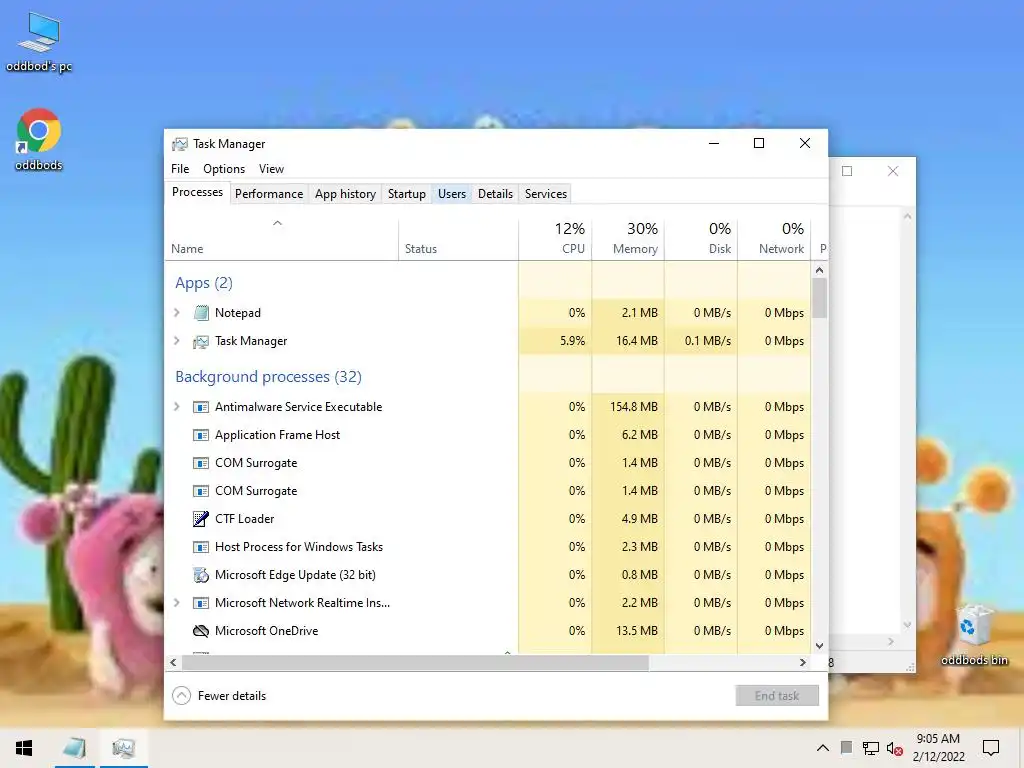1024x768 pixels.
Task: Sort by Disk column header
Action: [701, 240]
